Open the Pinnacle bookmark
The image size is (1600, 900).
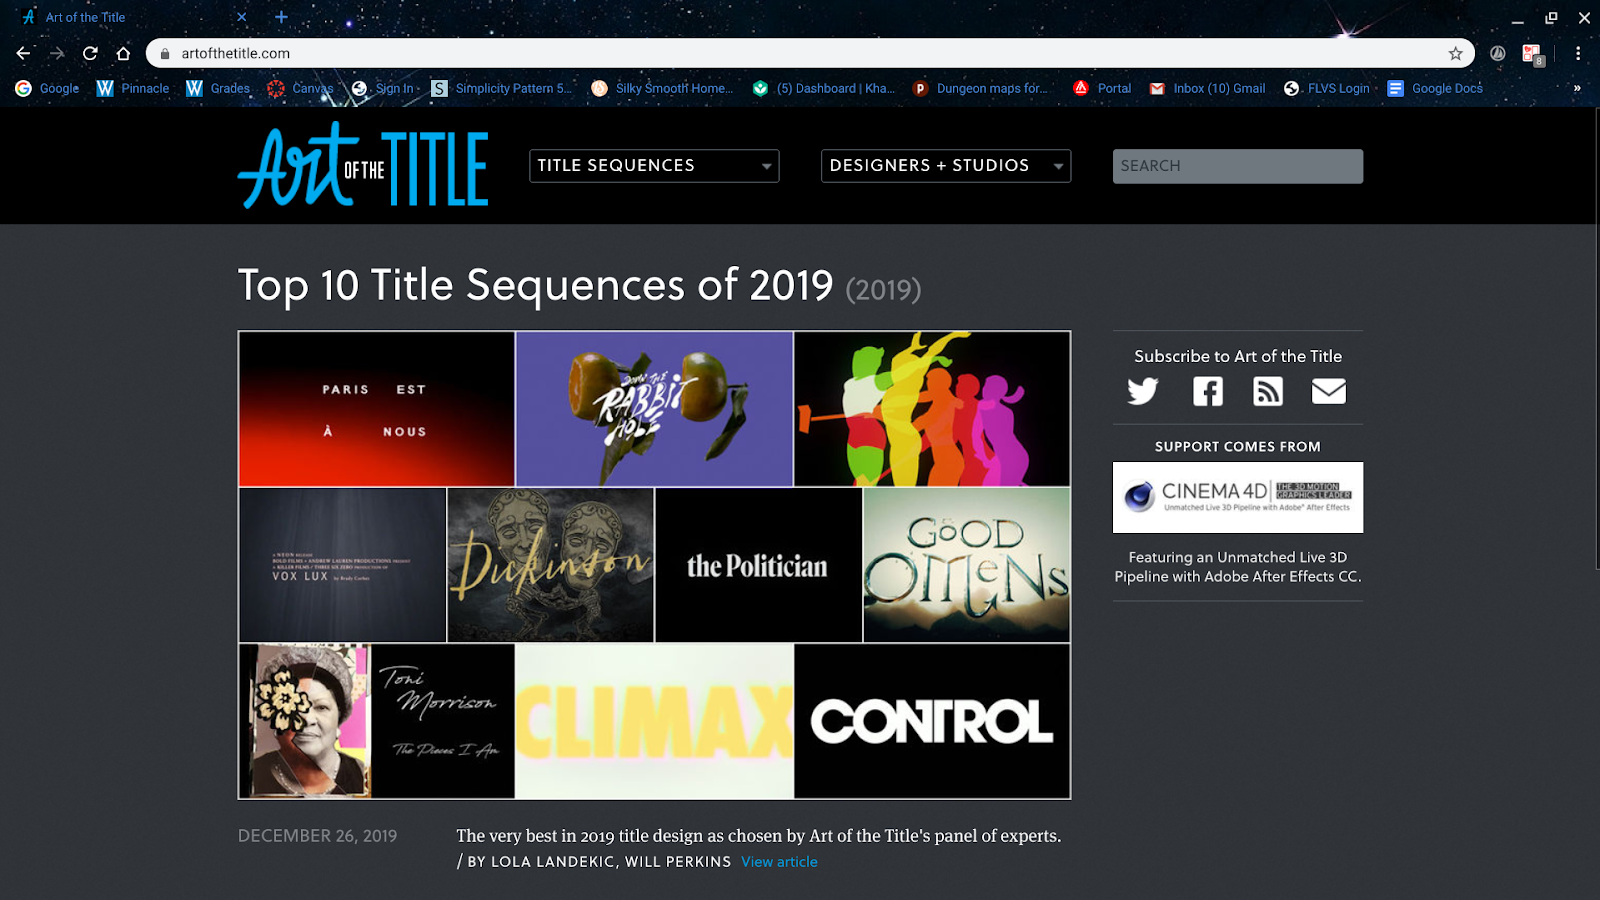[x=133, y=88]
